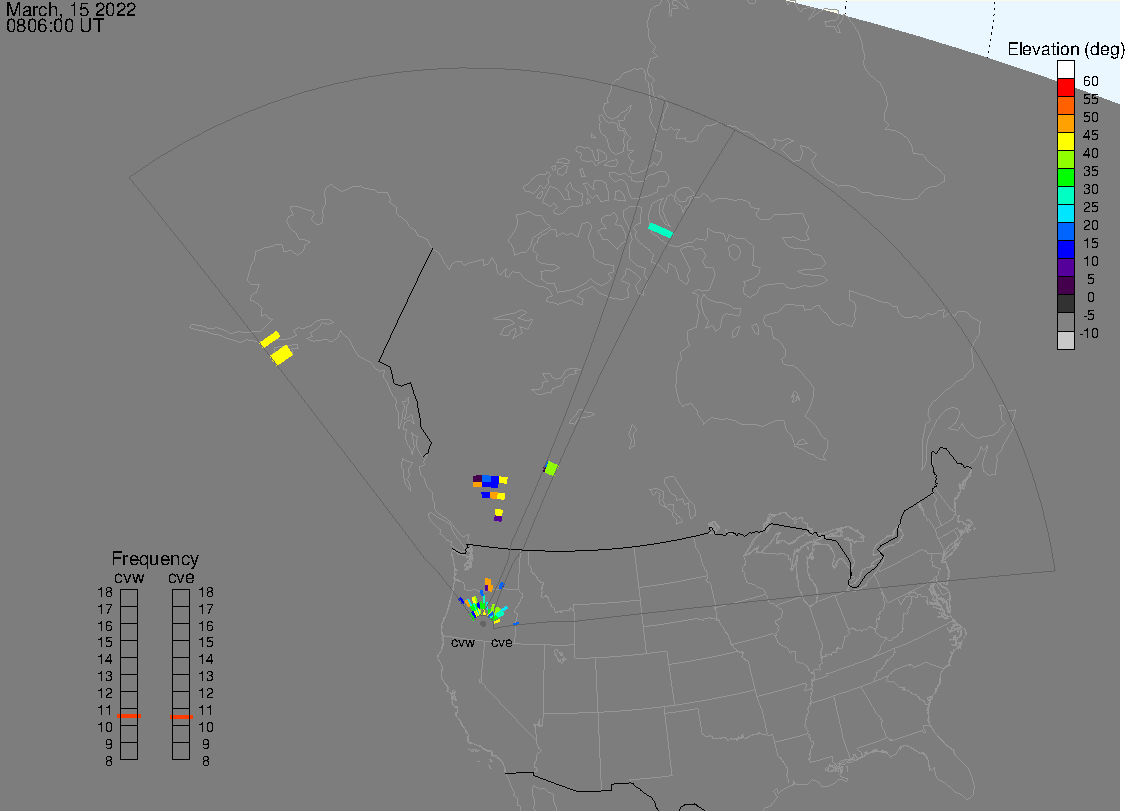Image resolution: width=1125 pixels, height=811 pixels.
Task: Click the smaller upper yellow echo over Alaska
Action: click(270, 339)
